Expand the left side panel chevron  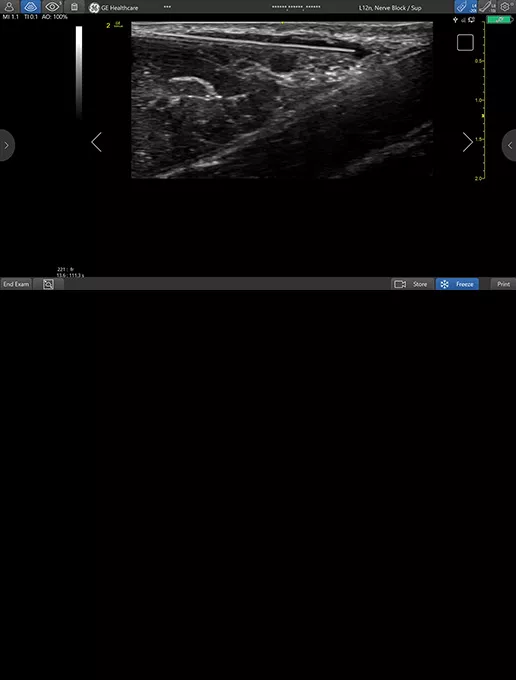point(7,145)
